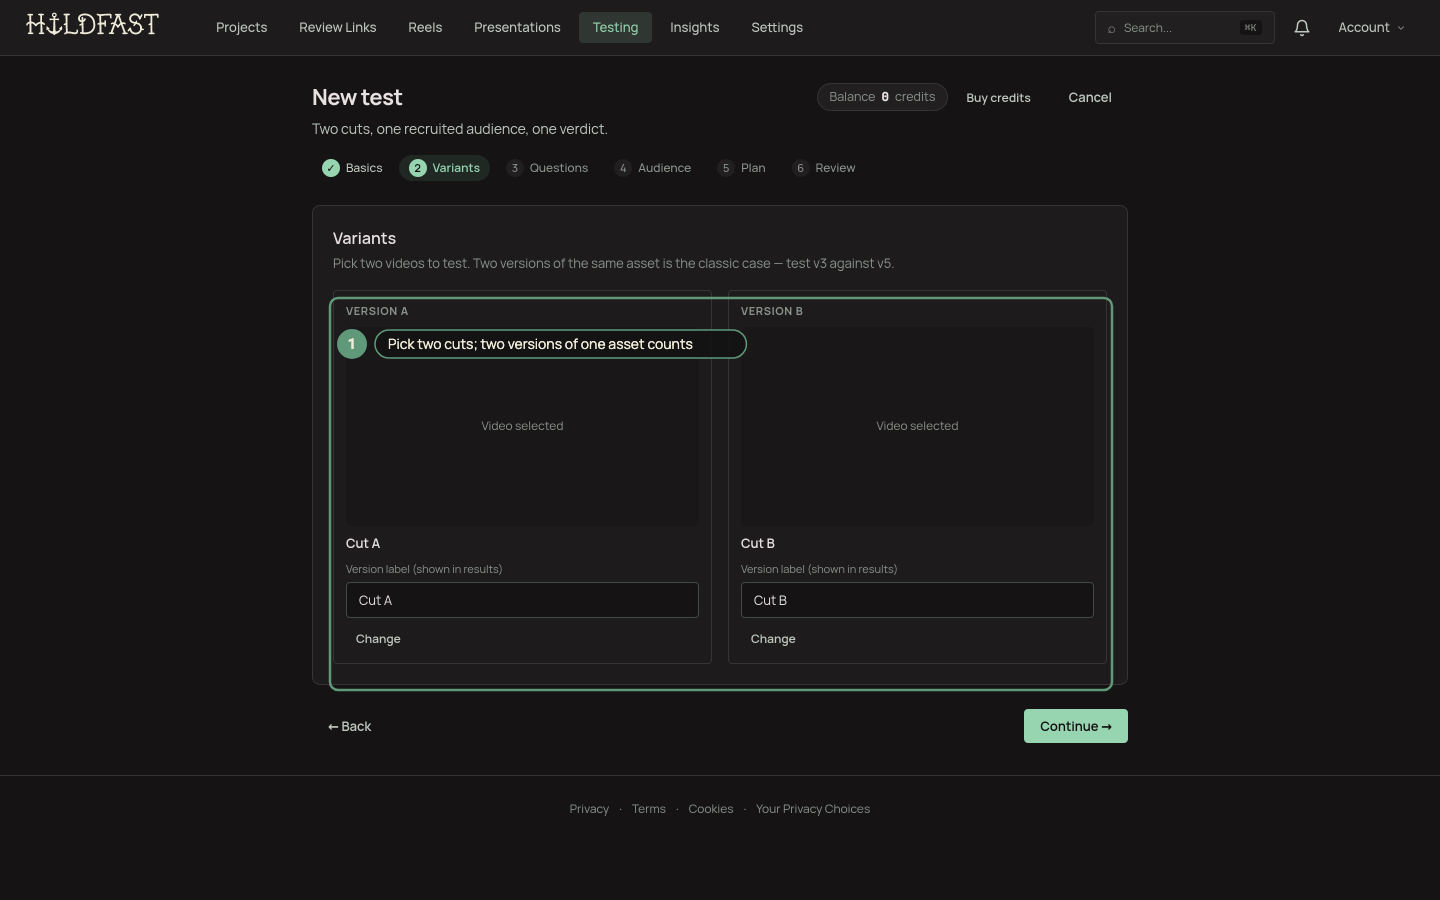Edit the Cut A version label field

(522, 600)
